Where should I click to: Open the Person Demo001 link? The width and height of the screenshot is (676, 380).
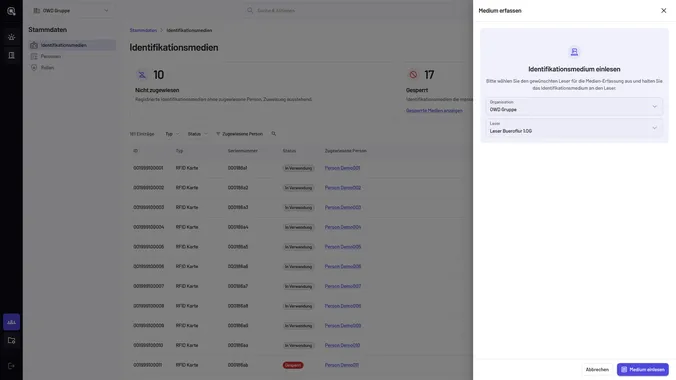coord(342,168)
